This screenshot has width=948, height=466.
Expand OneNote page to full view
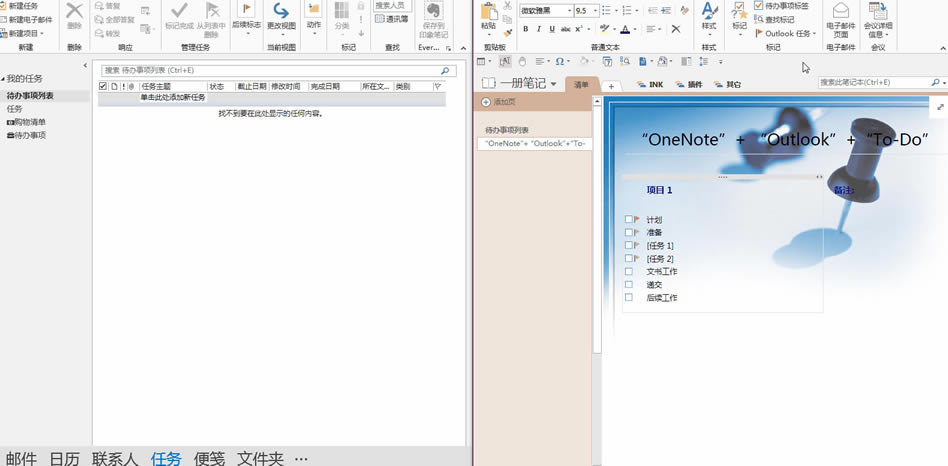coord(940,107)
